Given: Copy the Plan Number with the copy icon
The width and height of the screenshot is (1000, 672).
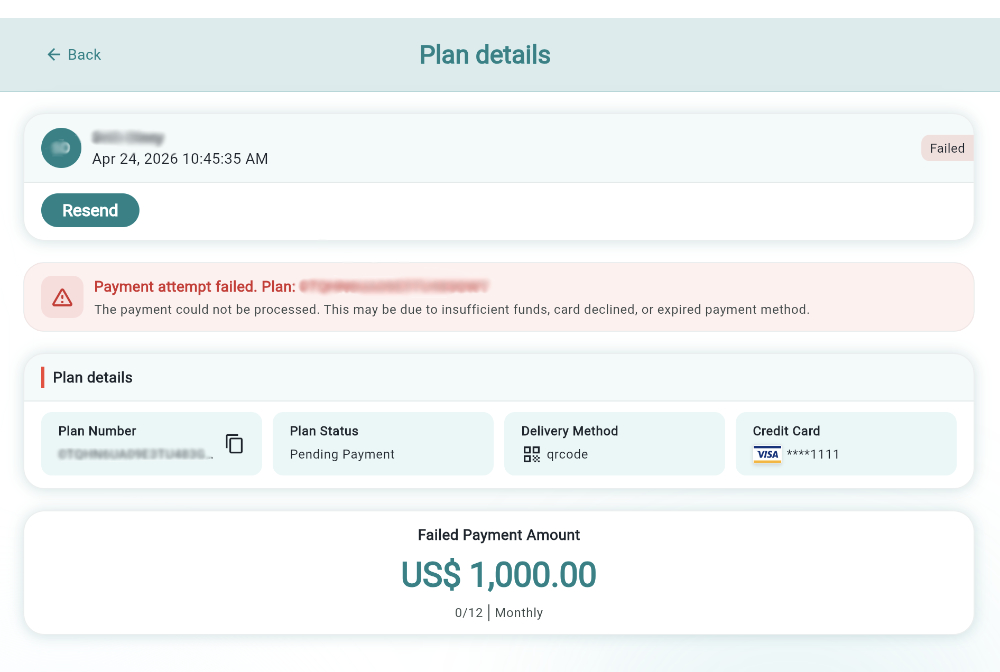Looking at the screenshot, I should [x=234, y=444].
